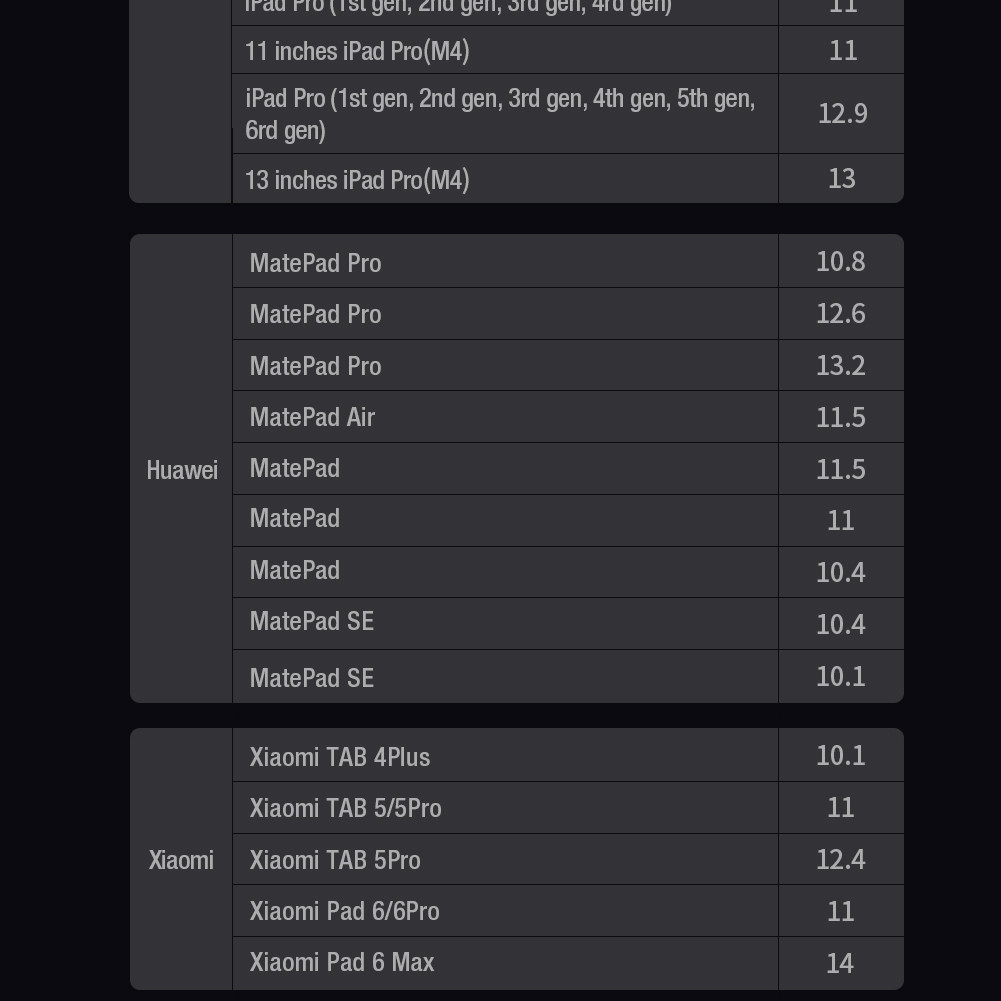
Task: Click the 12.6 size value
Action: 840,314
